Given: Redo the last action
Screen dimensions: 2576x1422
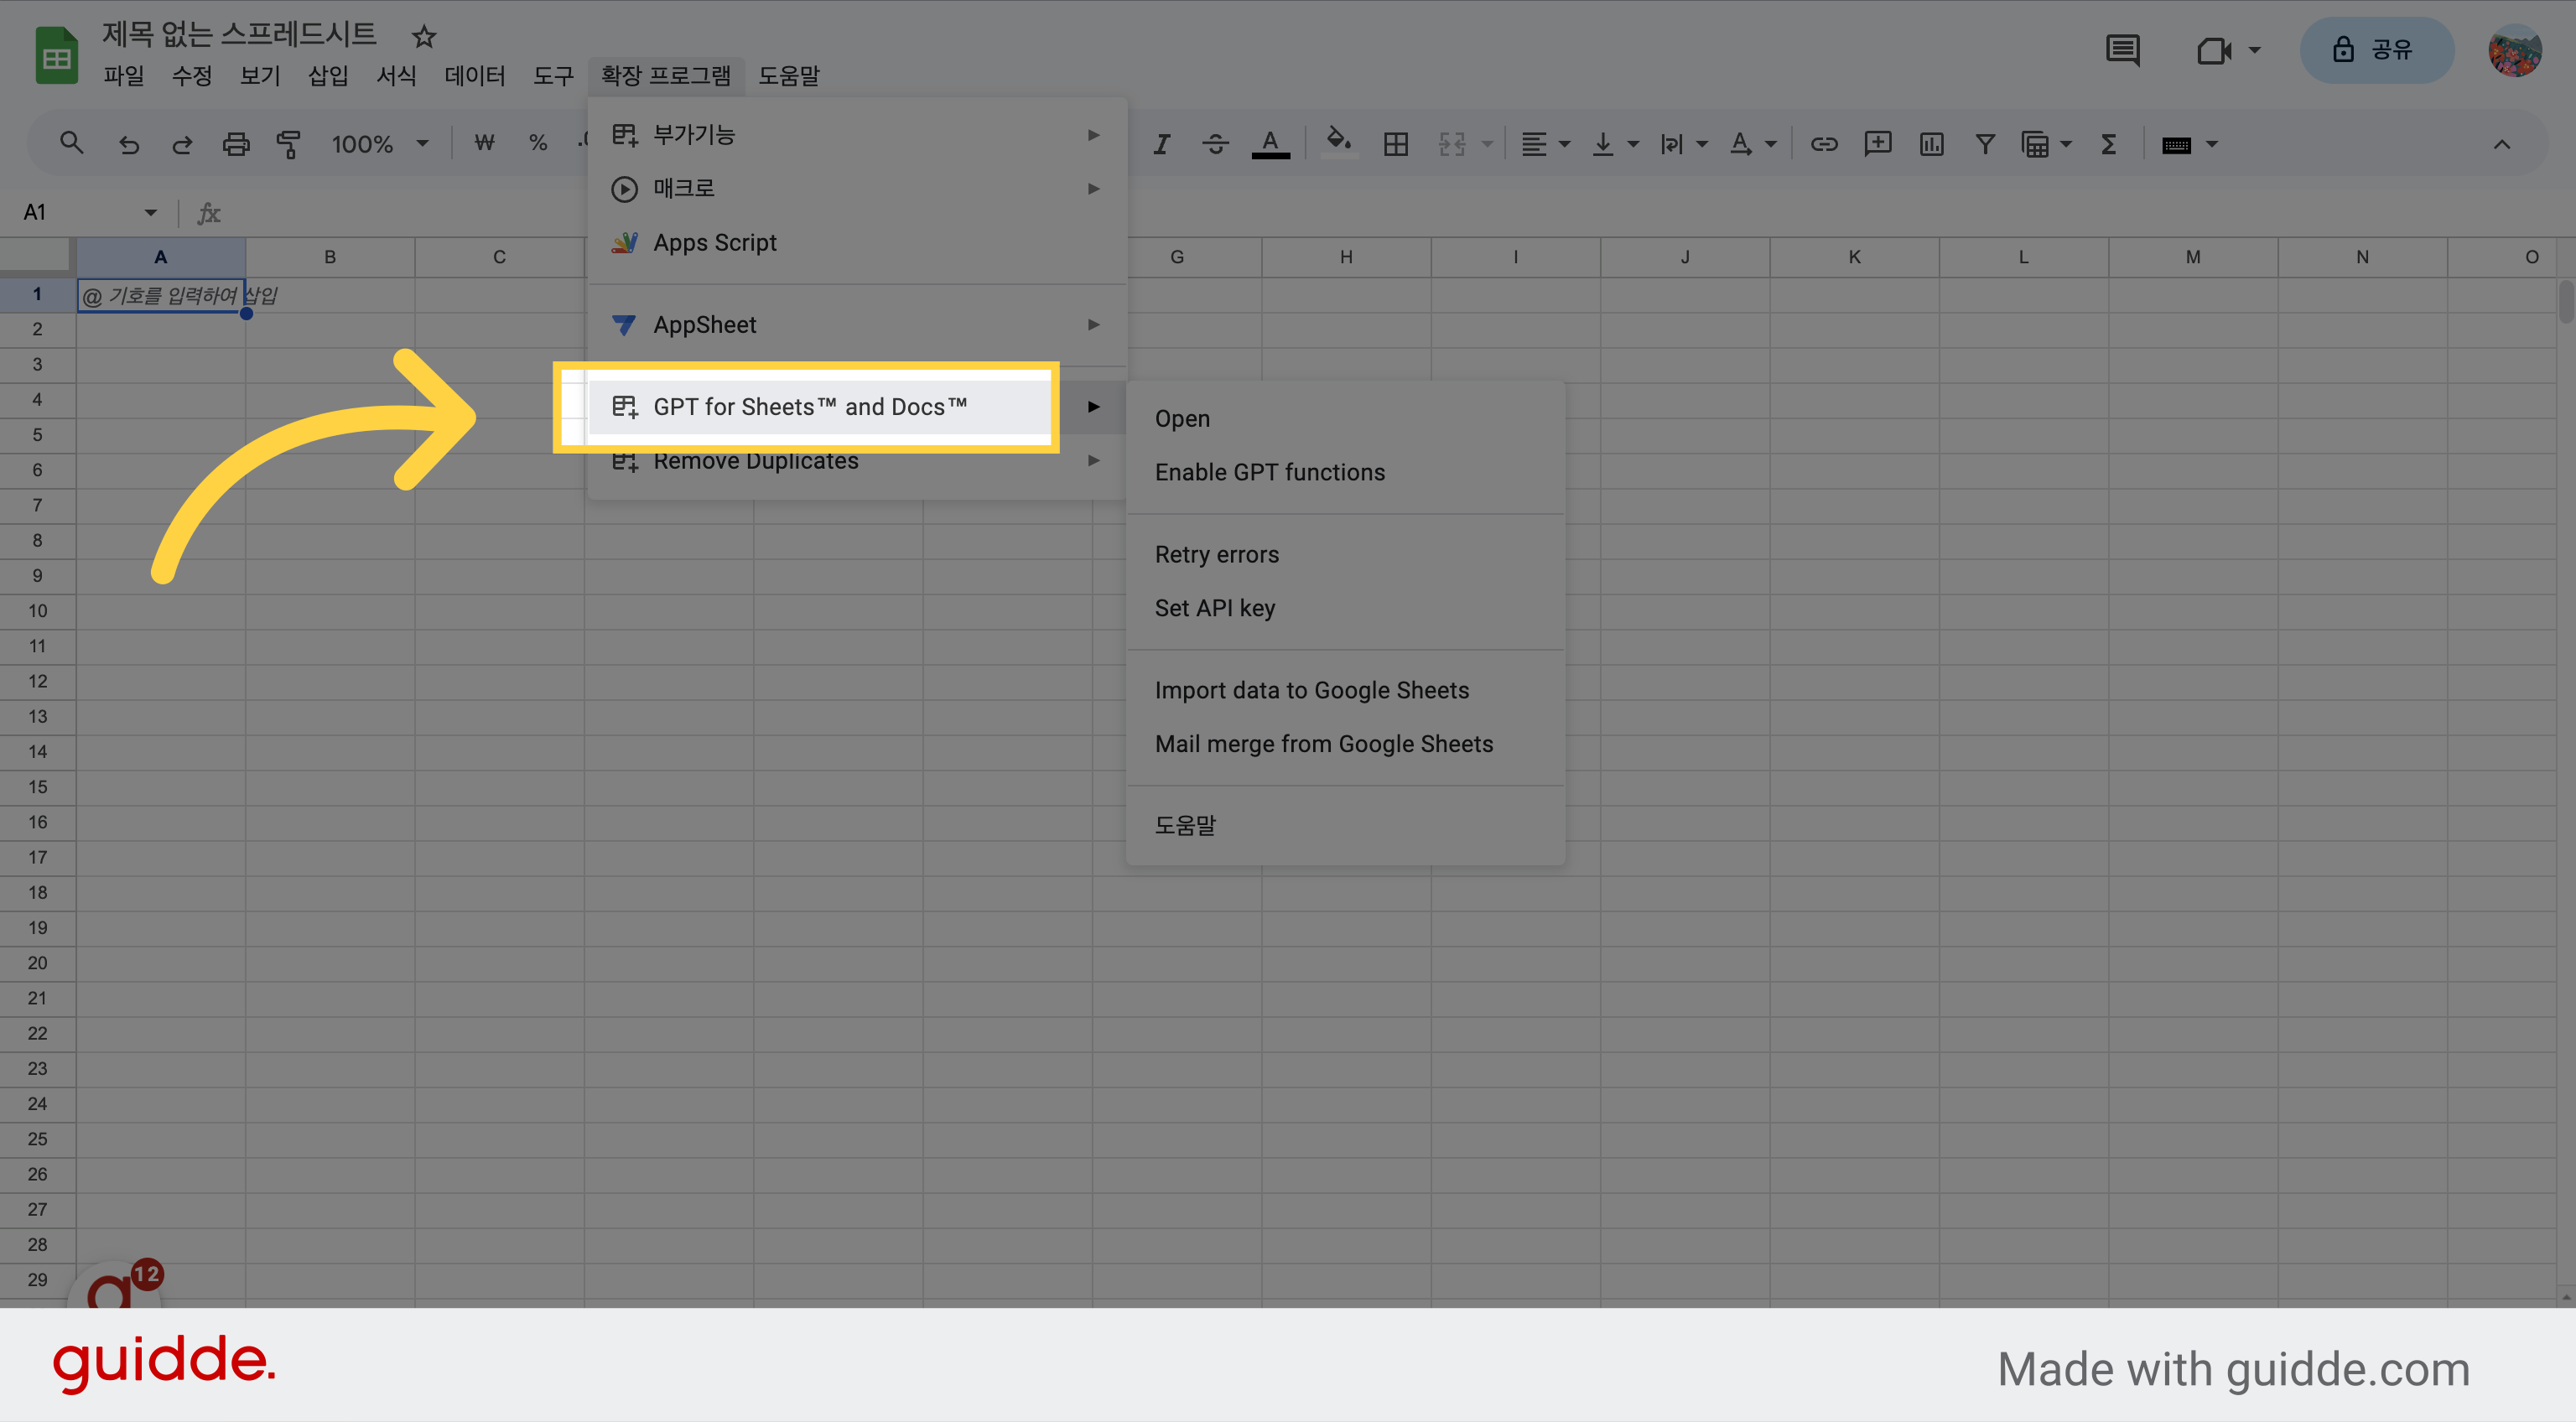Looking at the screenshot, I should [x=182, y=144].
